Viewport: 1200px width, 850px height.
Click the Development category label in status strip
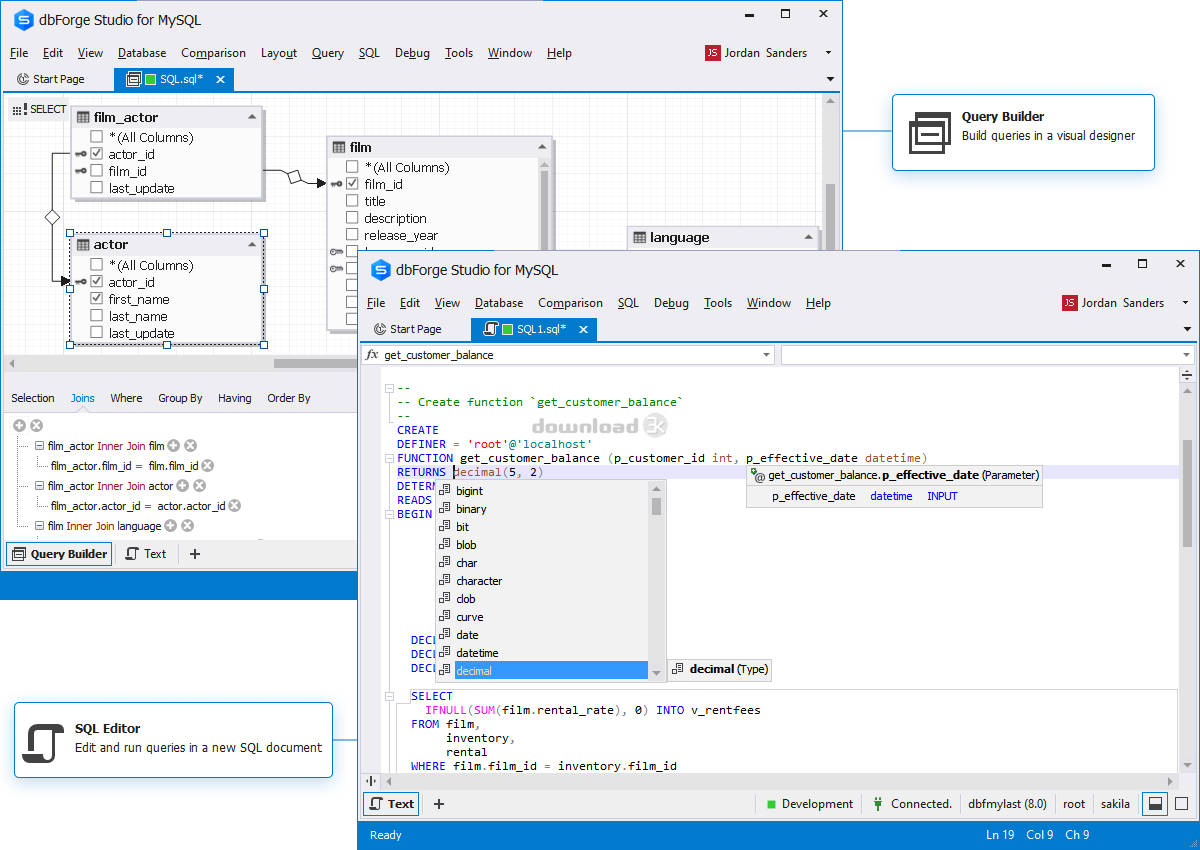tap(818, 804)
